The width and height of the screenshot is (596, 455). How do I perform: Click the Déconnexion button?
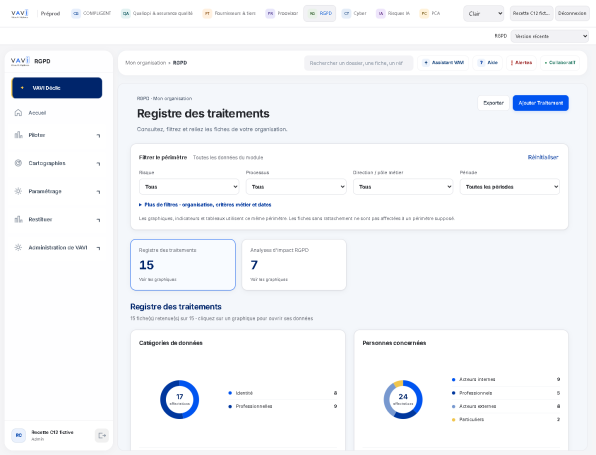point(572,13)
